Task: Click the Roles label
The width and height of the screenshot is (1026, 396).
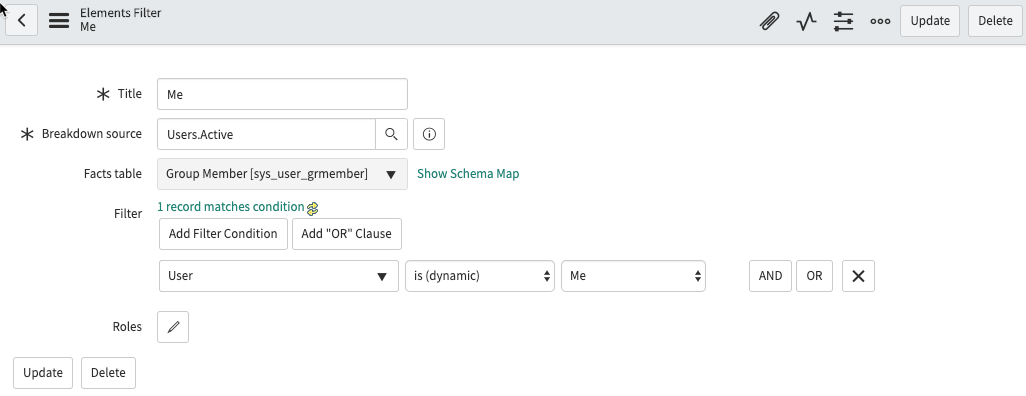Action: [127, 327]
